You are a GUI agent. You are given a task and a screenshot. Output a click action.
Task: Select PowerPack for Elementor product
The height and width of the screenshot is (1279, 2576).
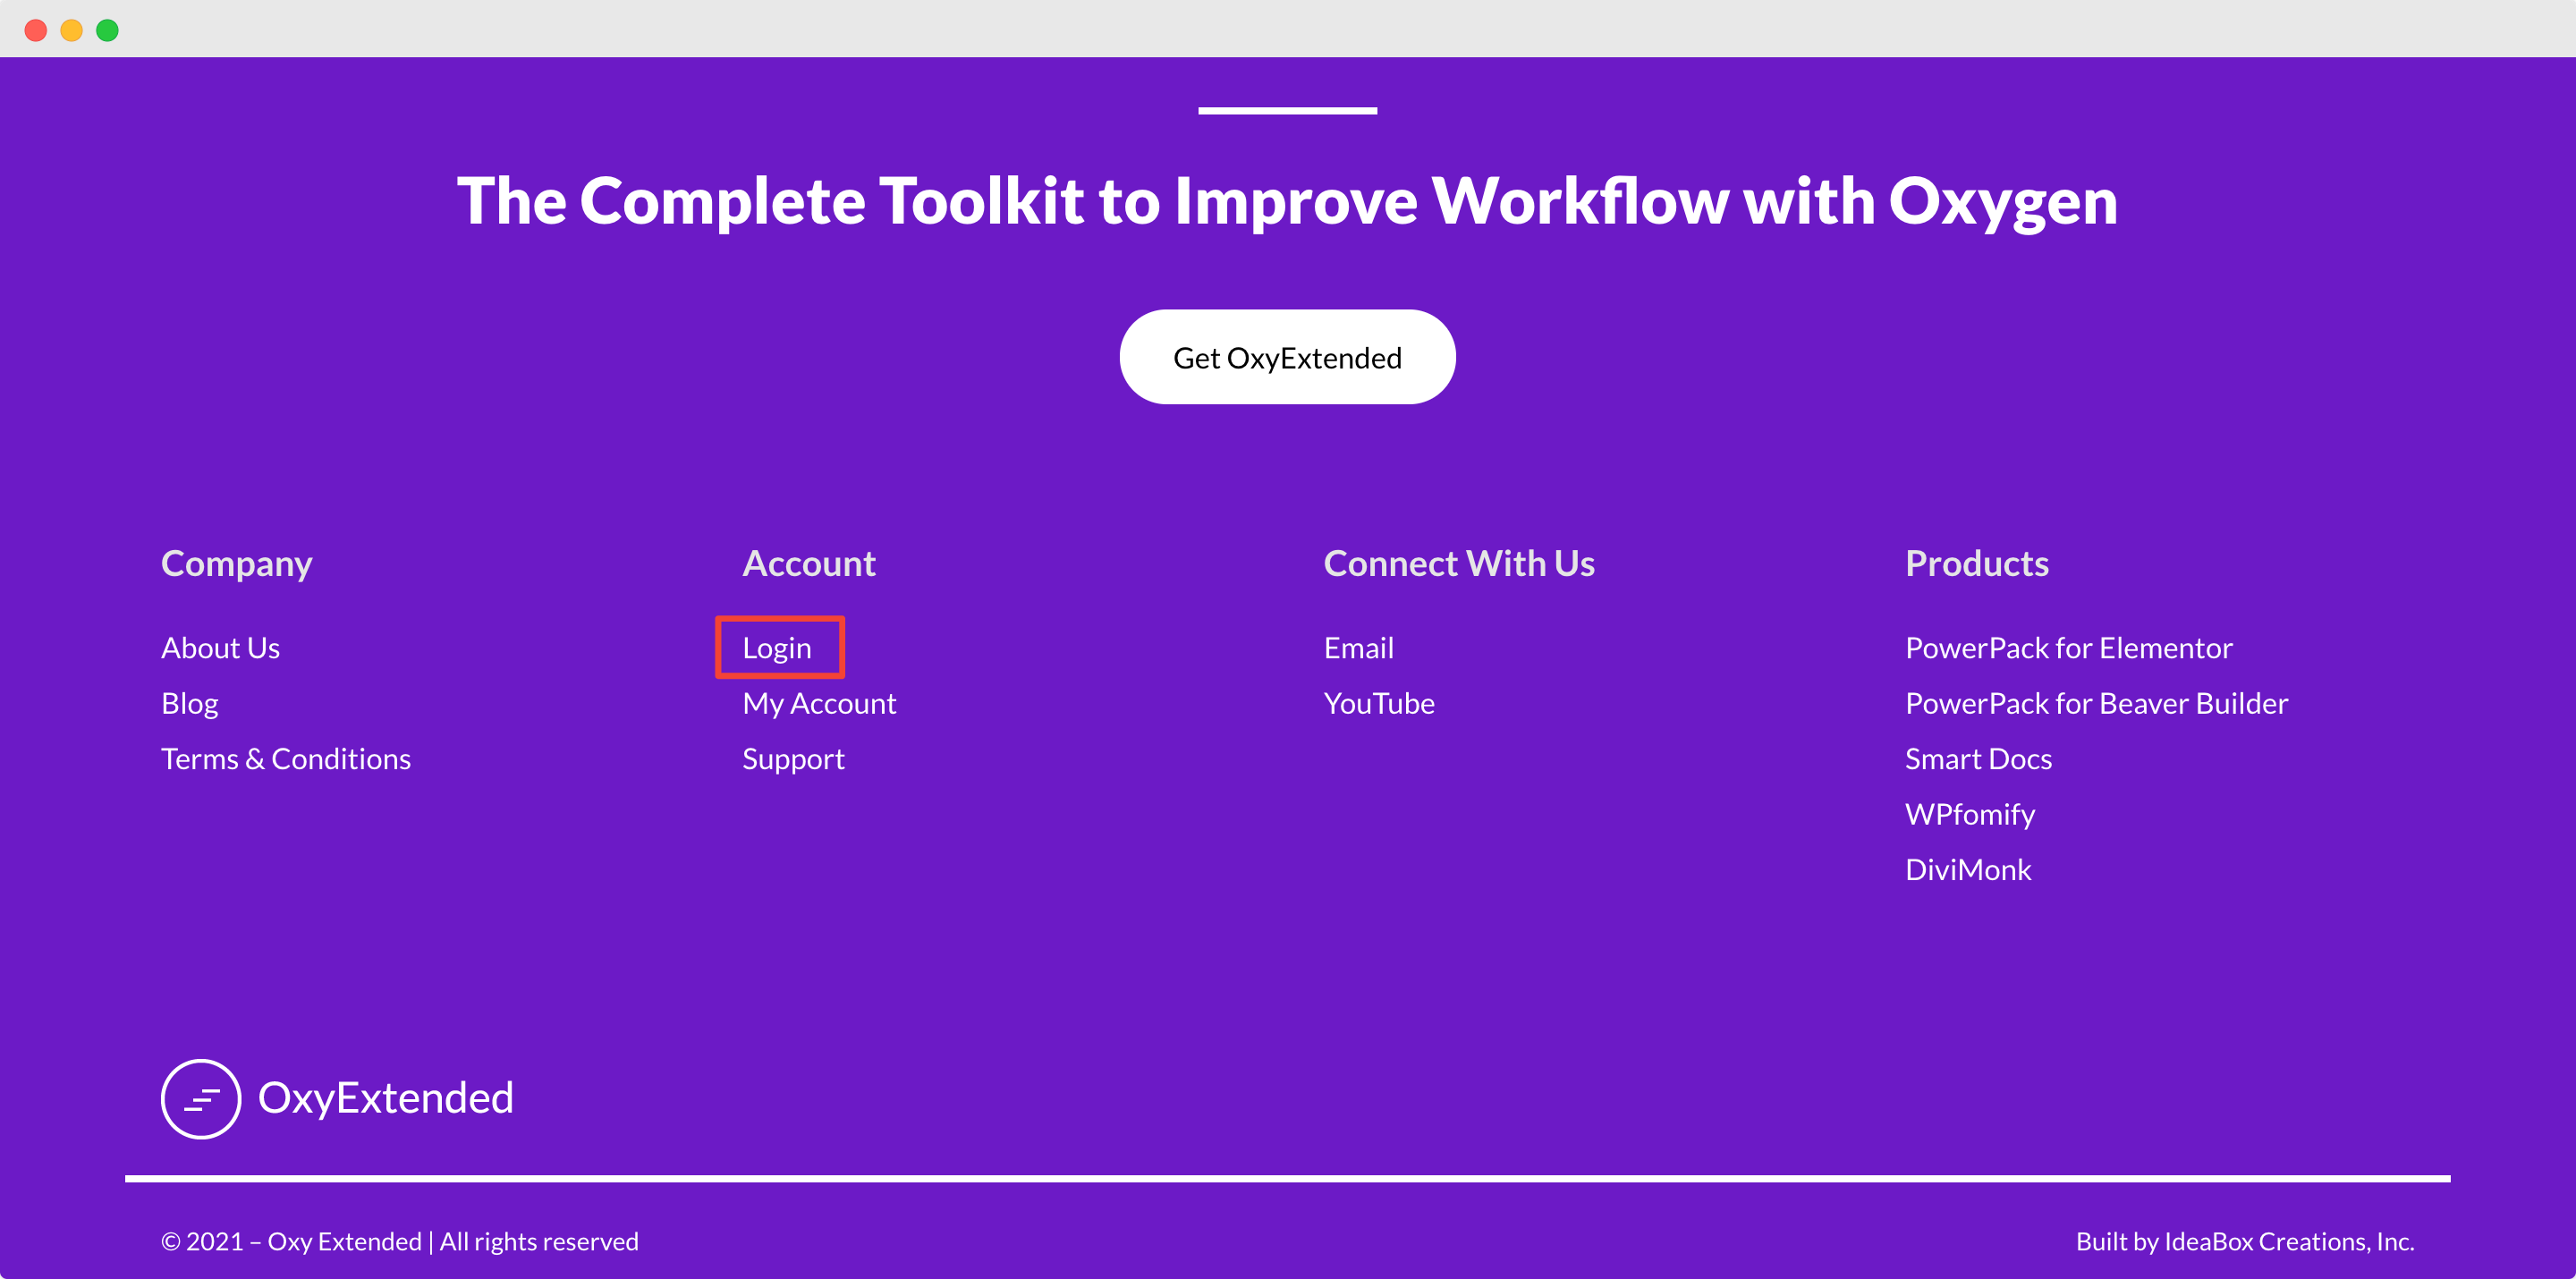coord(2069,647)
